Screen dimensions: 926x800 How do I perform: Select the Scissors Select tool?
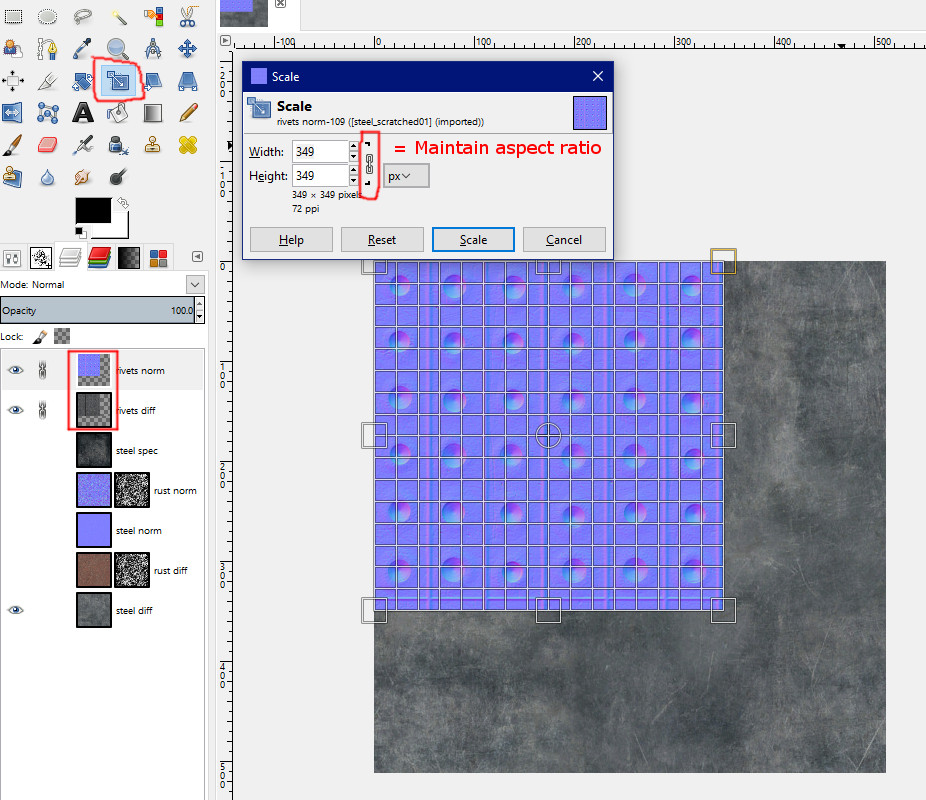click(x=187, y=16)
